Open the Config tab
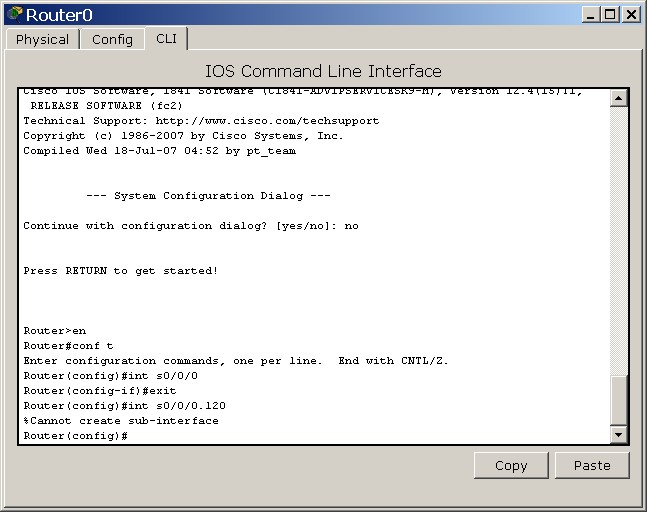Viewport: 647px width, 512px height. [112, 40]
